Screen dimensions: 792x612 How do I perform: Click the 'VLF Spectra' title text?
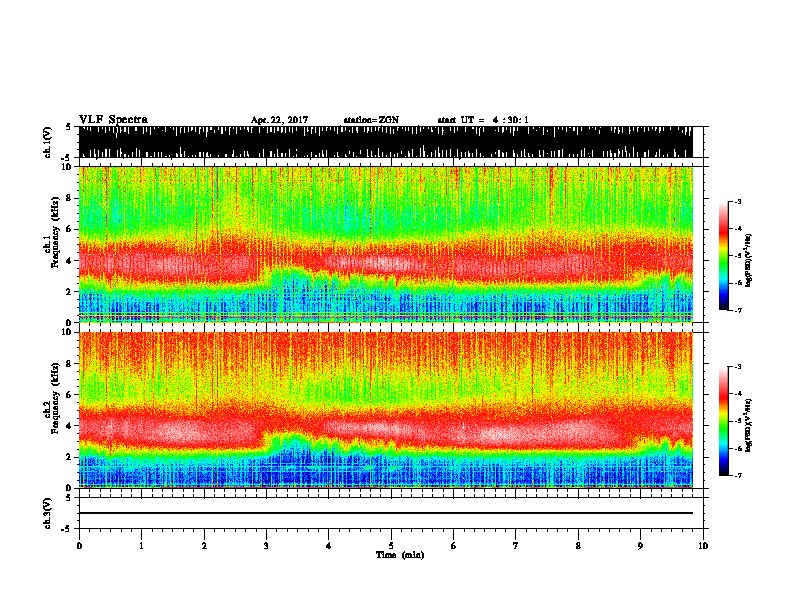(113, 120)
